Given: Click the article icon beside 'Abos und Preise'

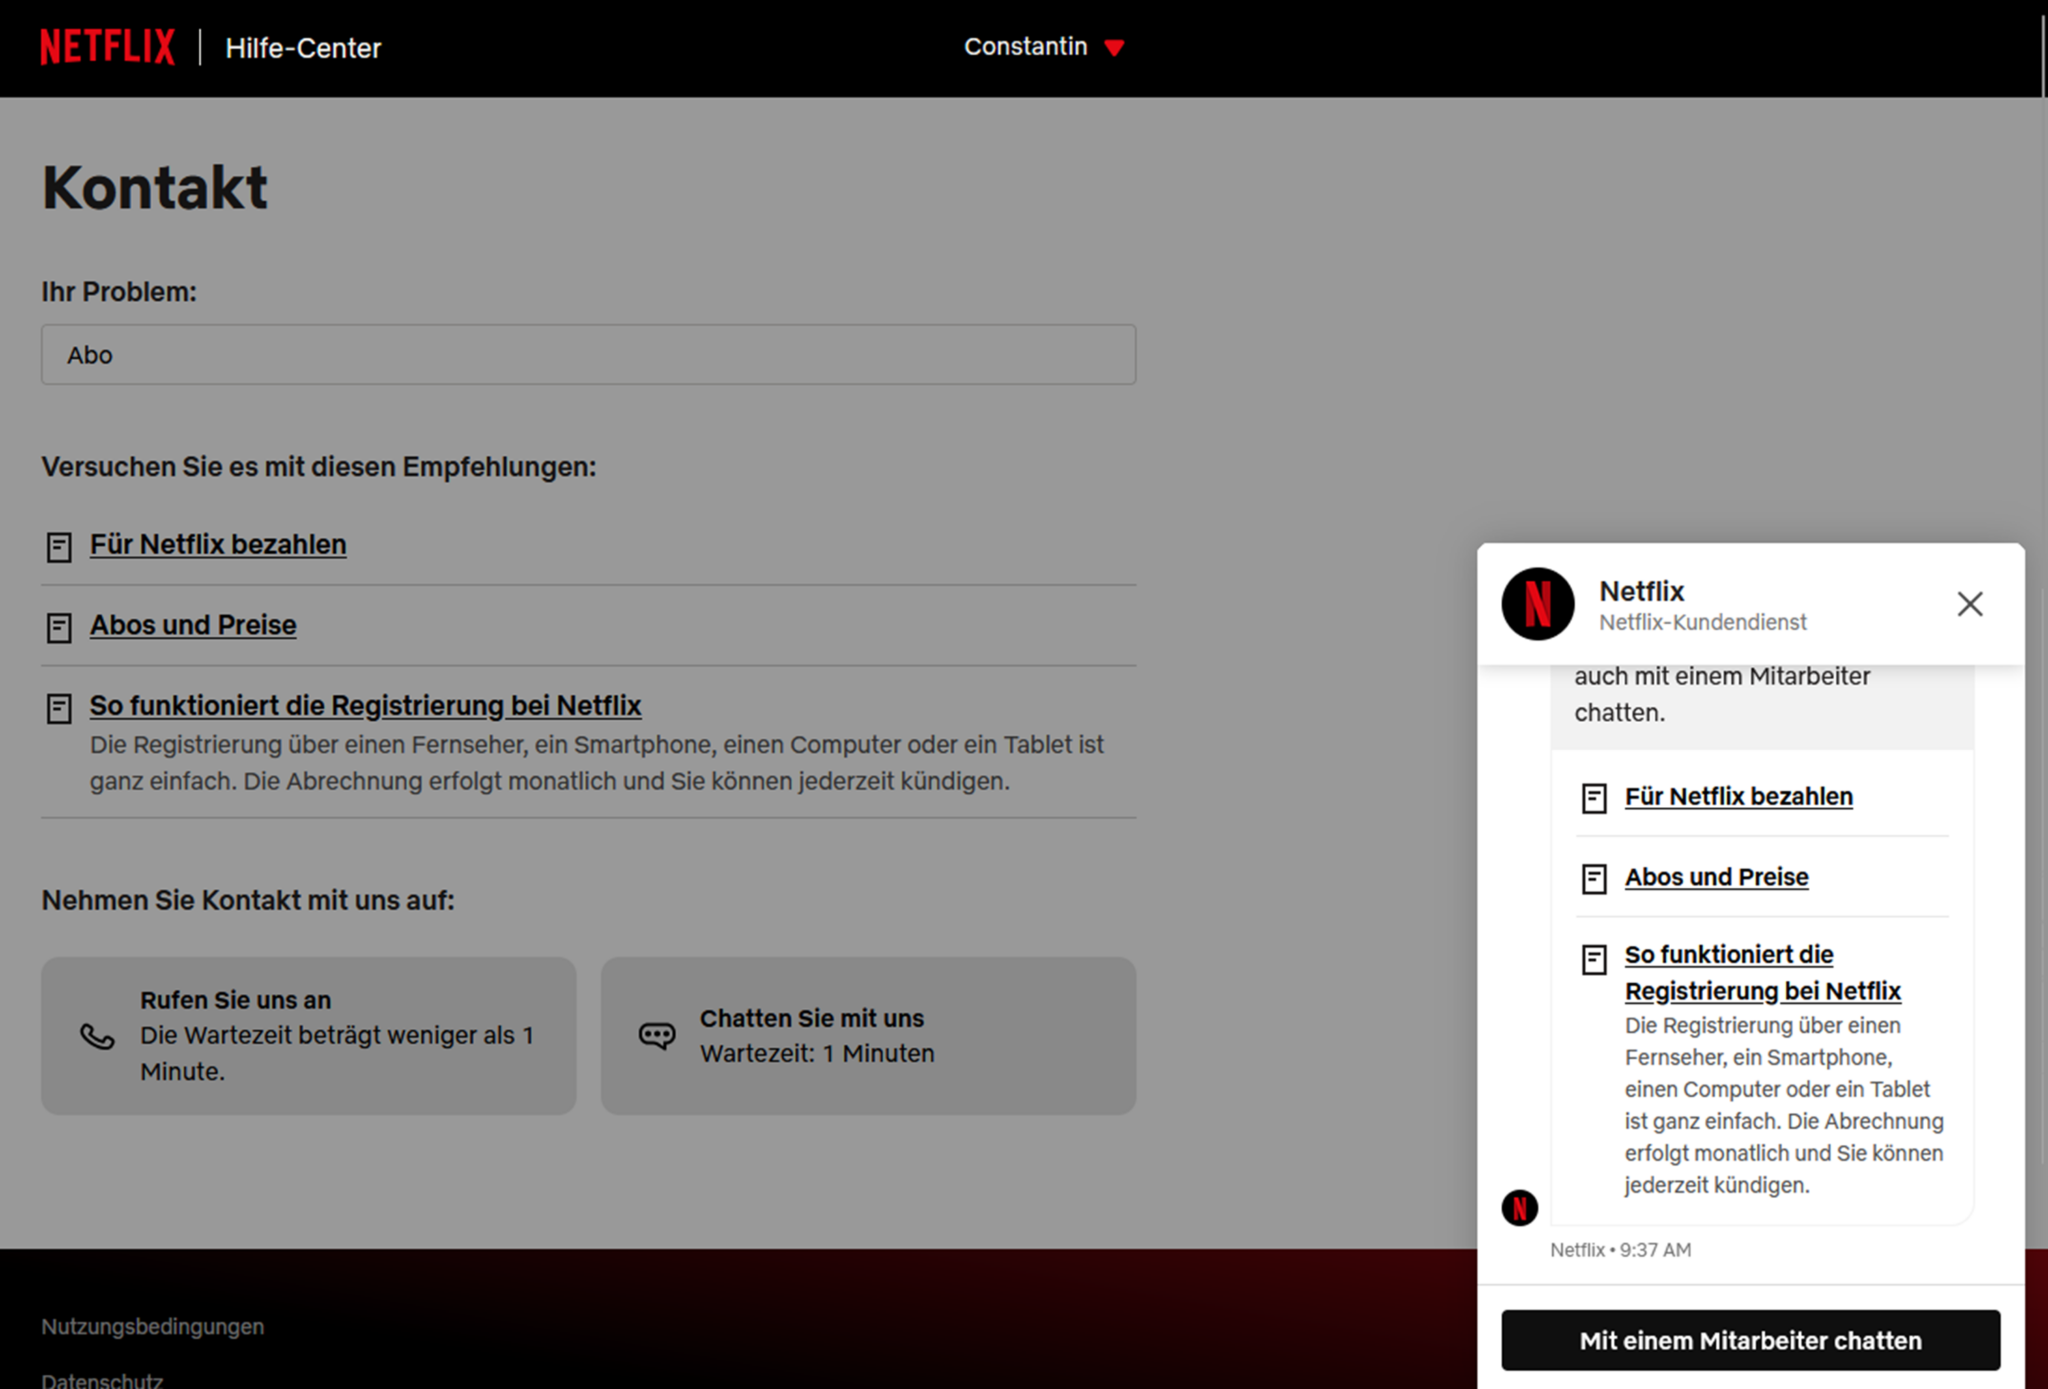Looking at the screenshot, I should point(59,626).
